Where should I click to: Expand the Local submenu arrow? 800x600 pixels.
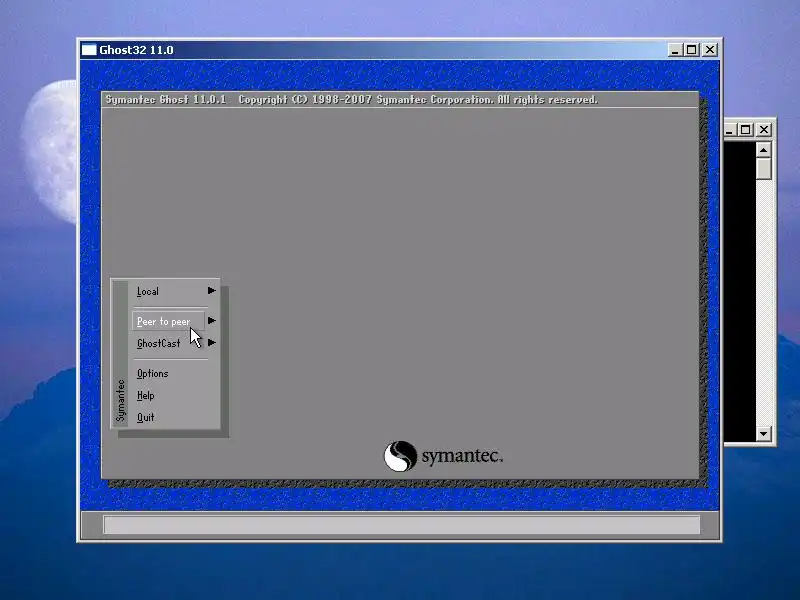coord(212,291)
